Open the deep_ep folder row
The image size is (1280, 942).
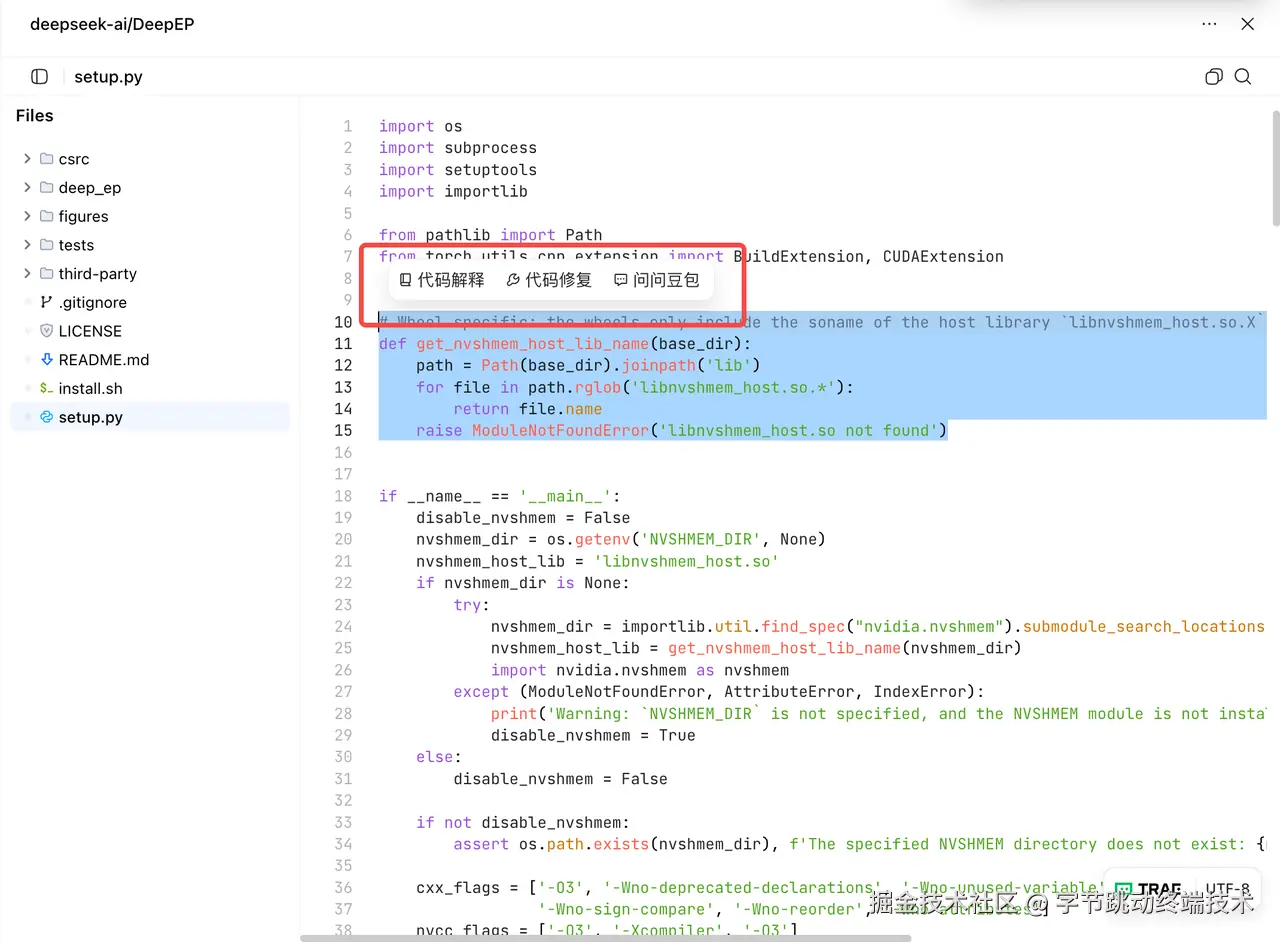(x=150, y=188)
